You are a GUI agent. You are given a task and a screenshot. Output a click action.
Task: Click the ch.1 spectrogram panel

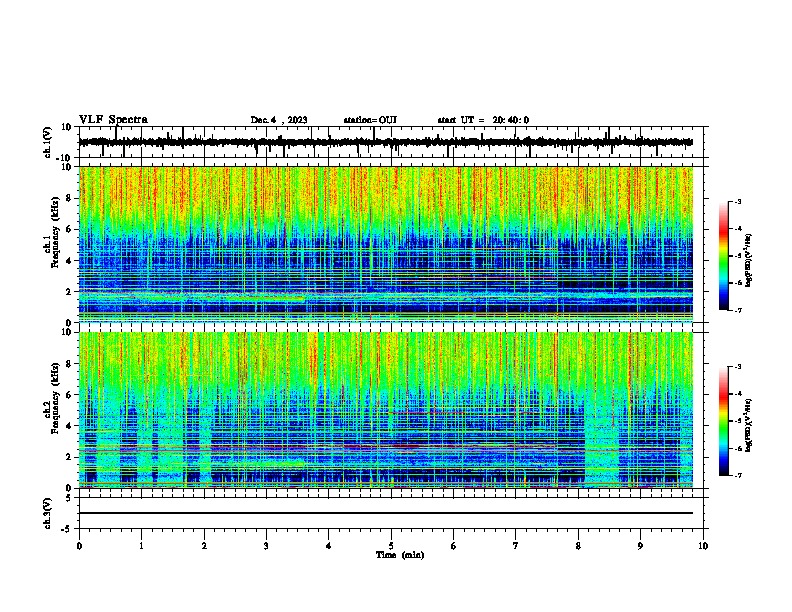click(x=386, y=244)
